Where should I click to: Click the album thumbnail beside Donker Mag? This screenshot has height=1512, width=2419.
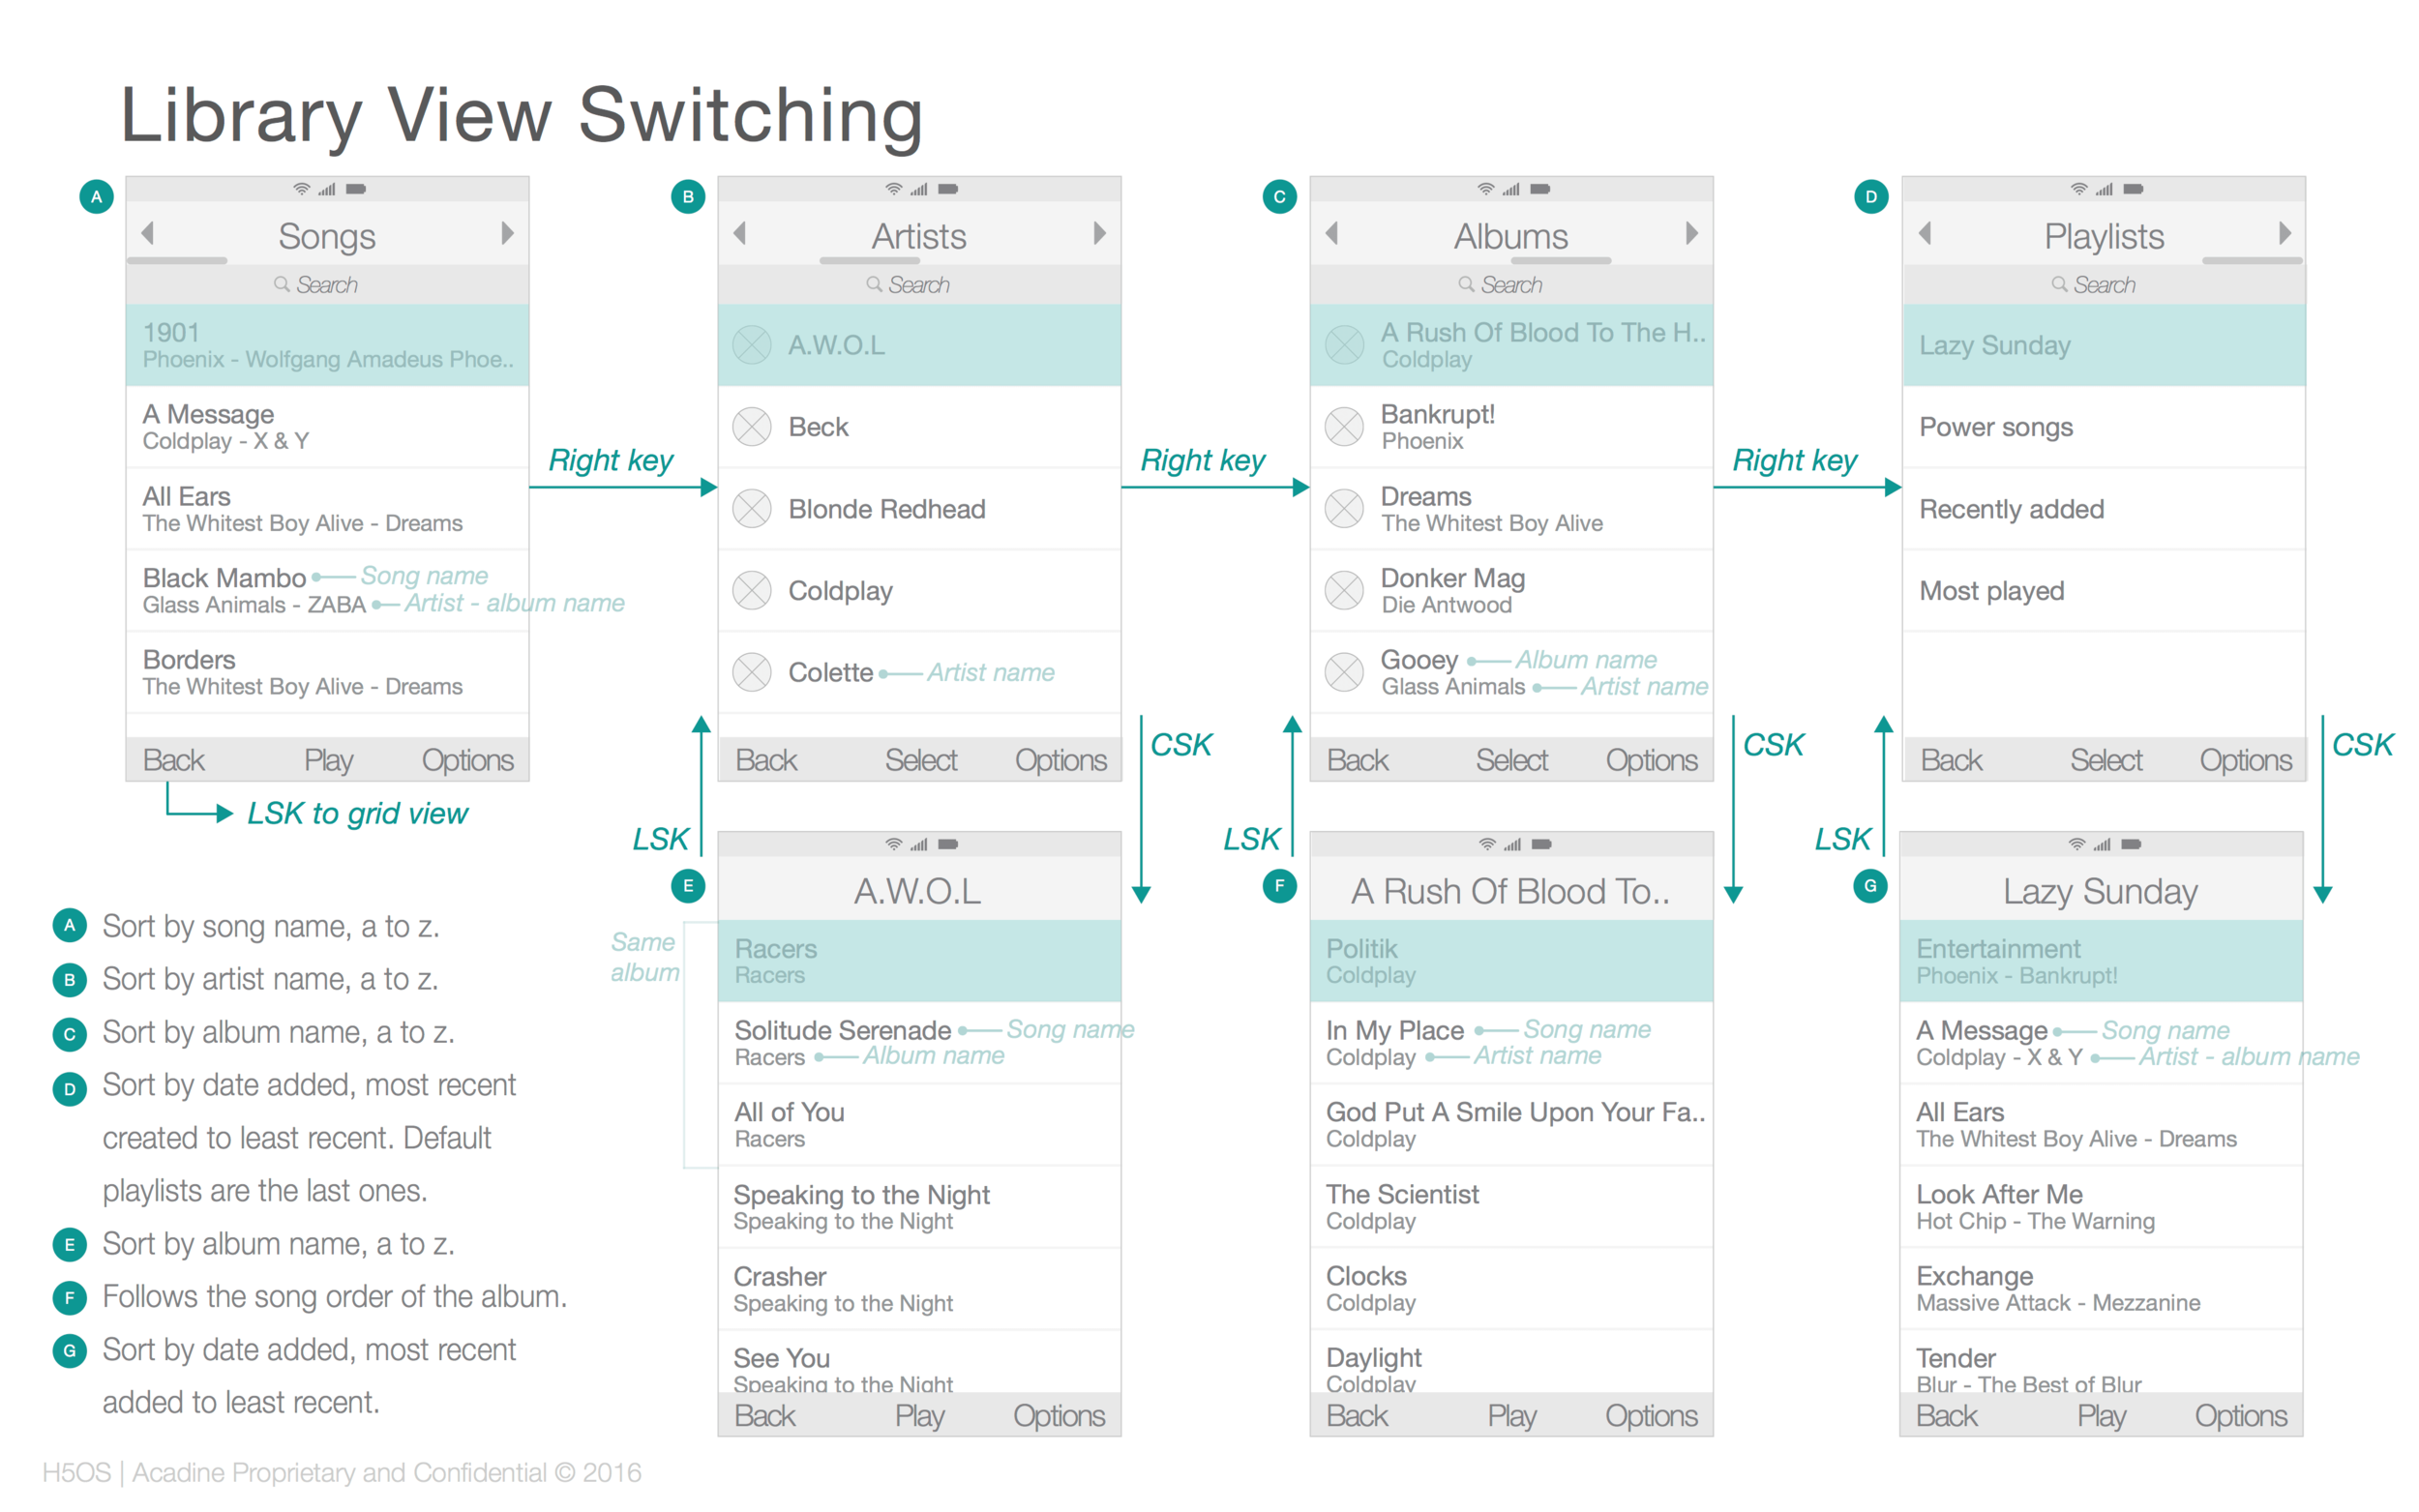coord(1344,590)
